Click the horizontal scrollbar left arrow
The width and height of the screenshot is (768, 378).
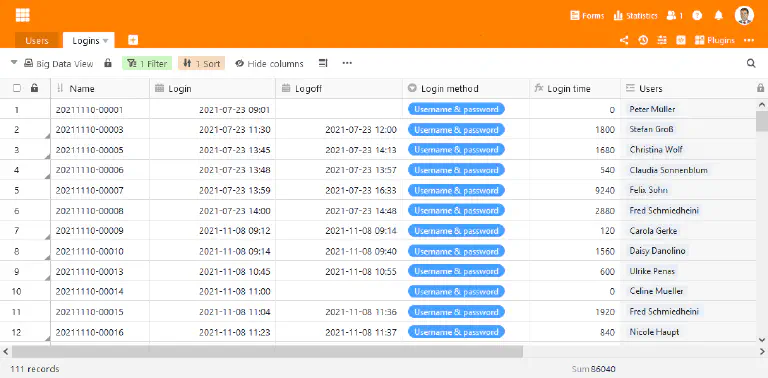click(5, 351)
